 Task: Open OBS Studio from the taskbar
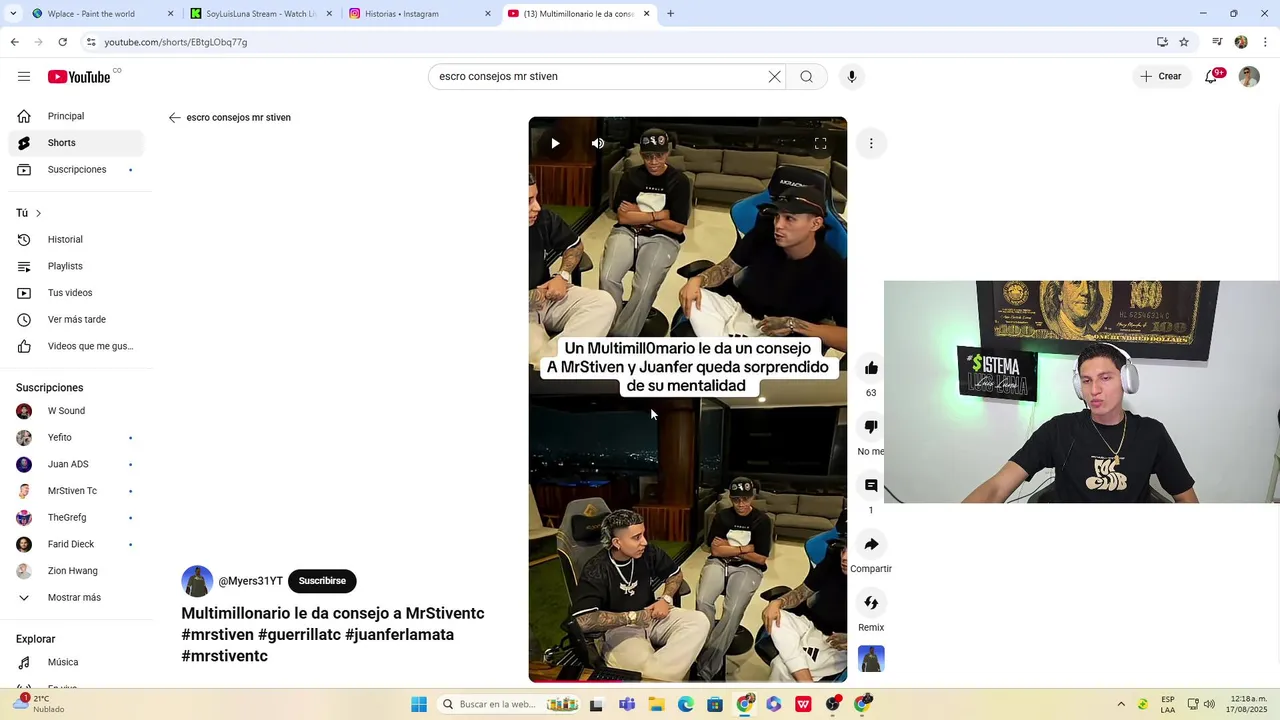point(833,704)
